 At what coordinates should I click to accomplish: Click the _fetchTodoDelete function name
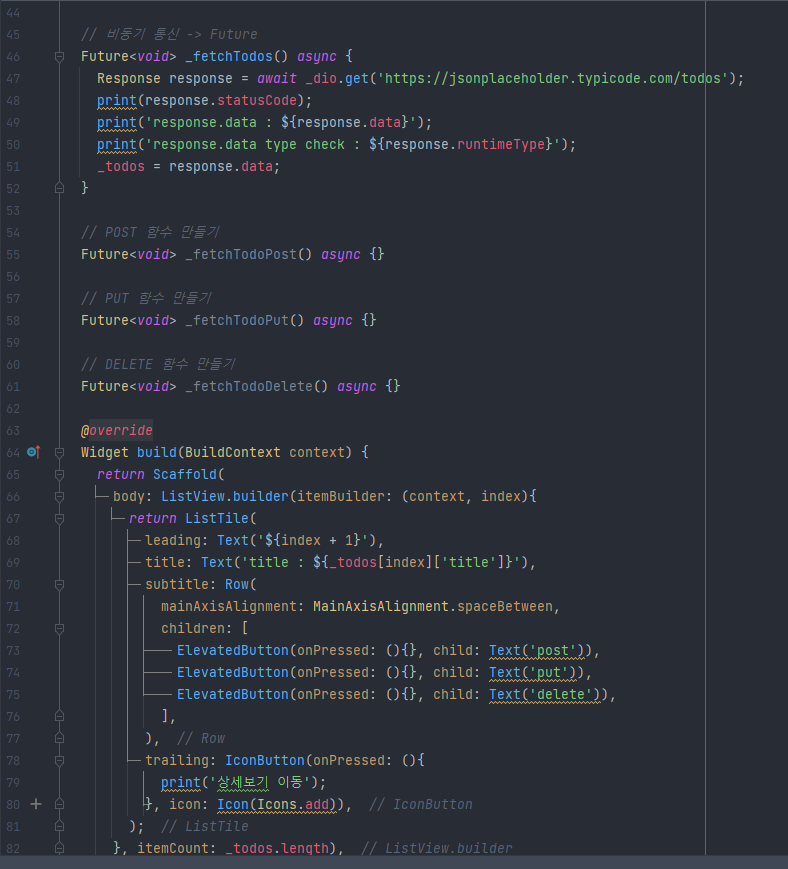(249, 386)
